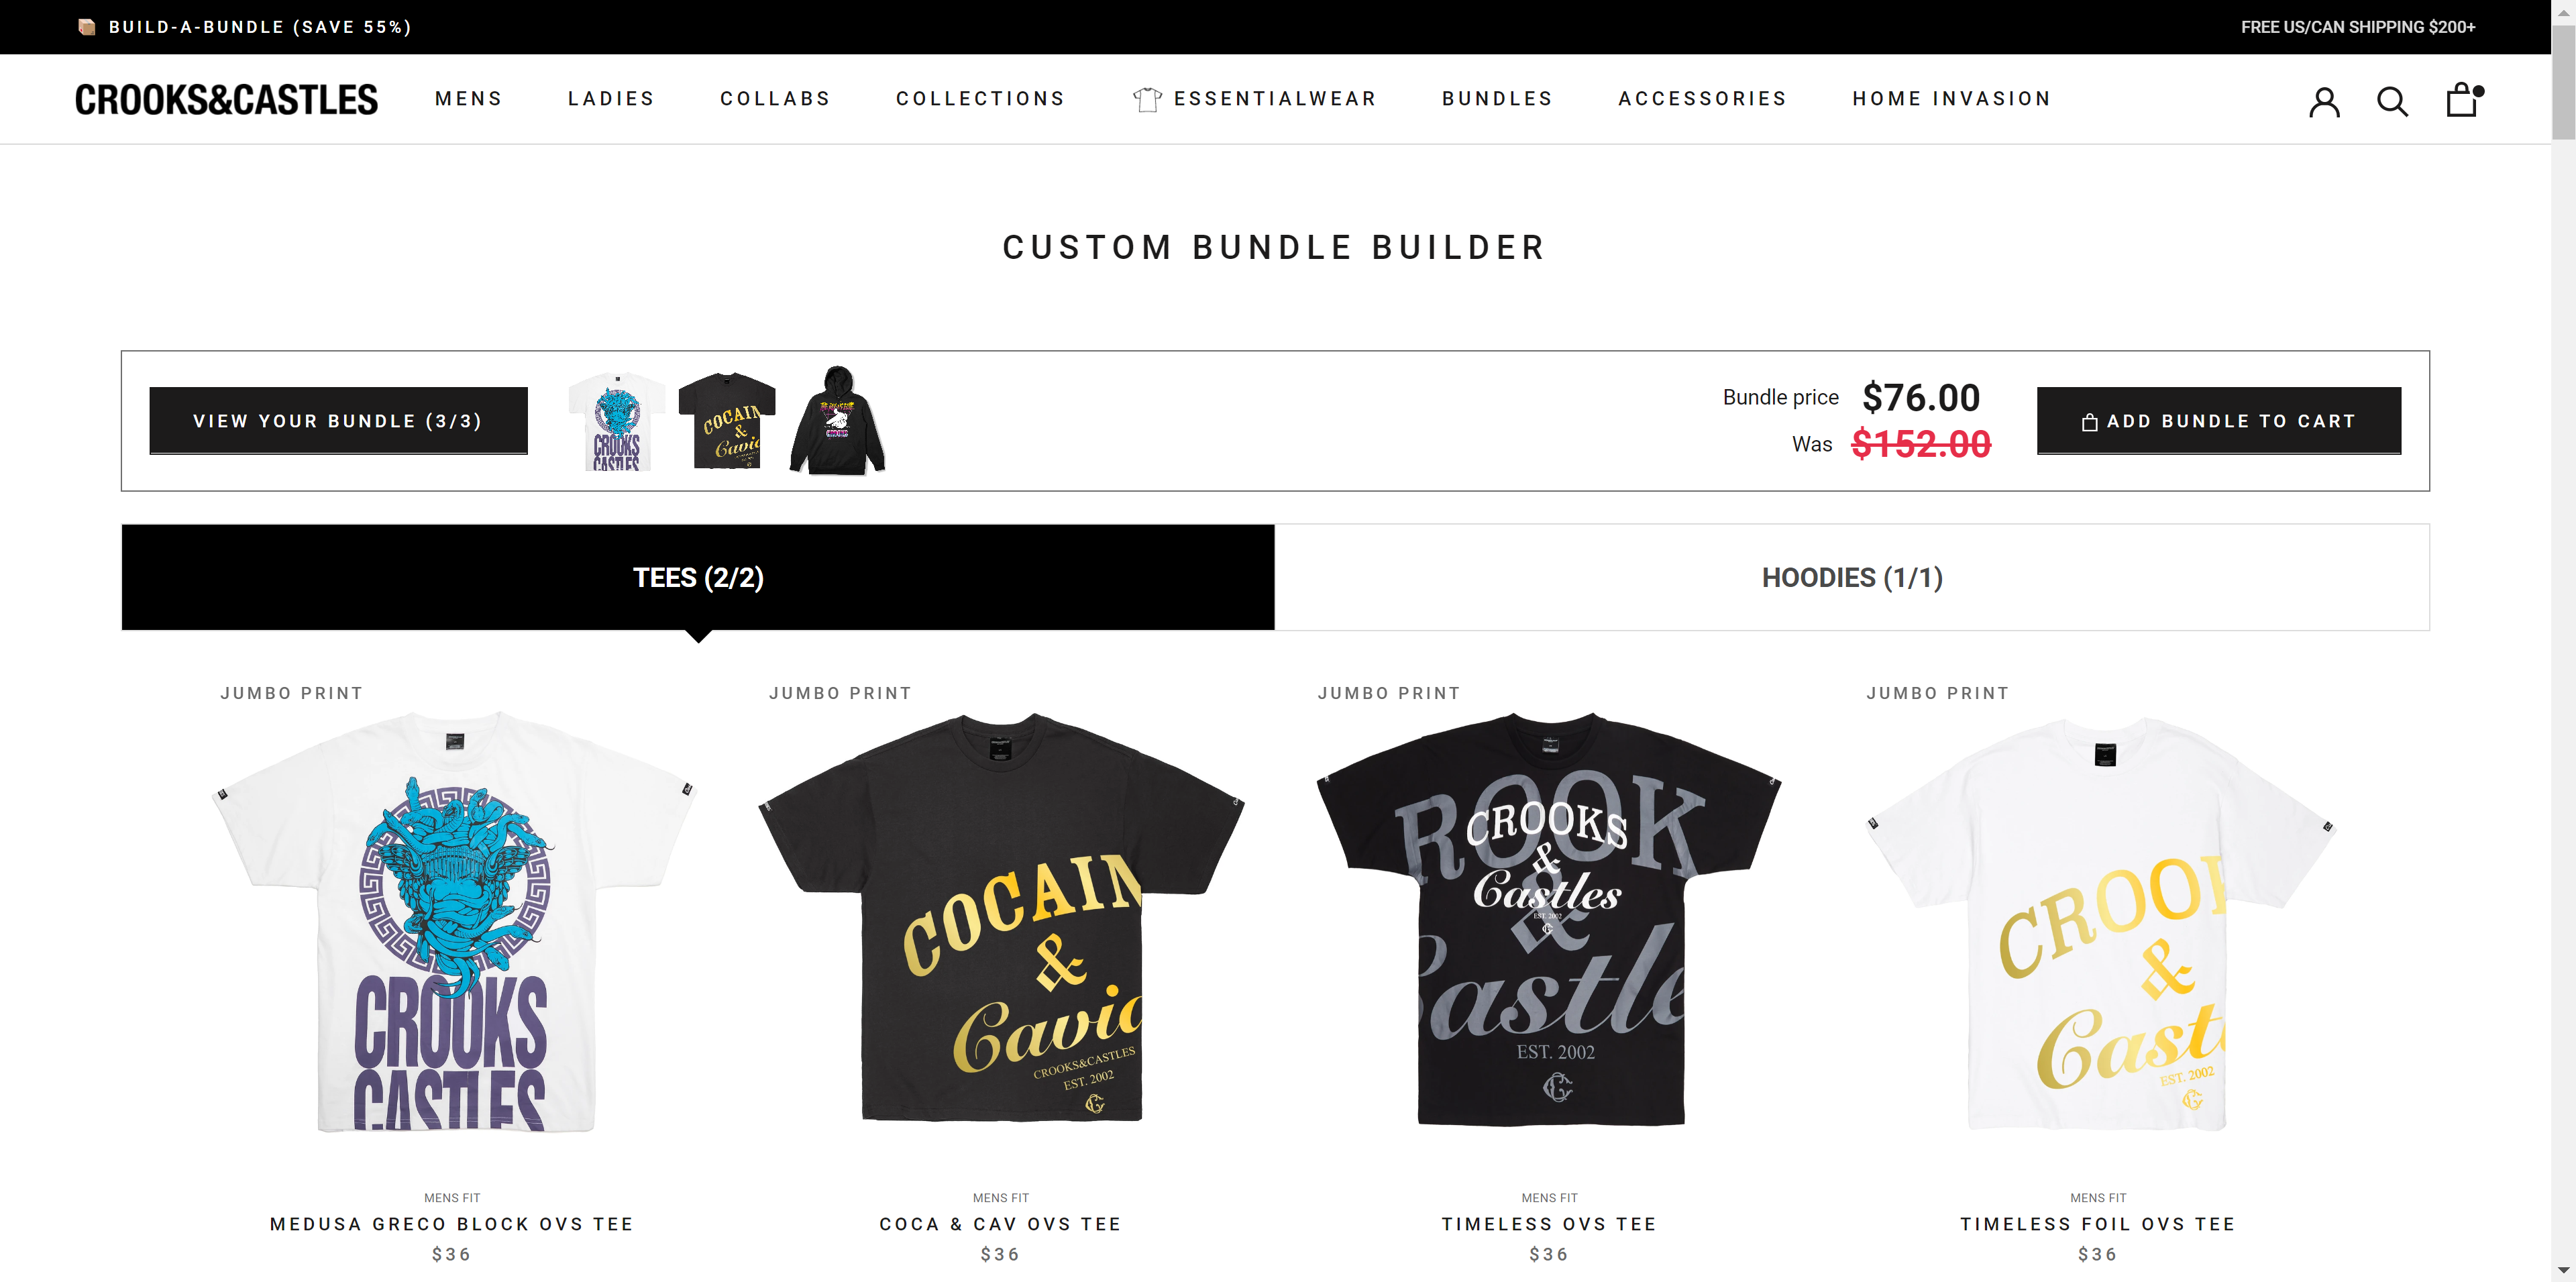
Task: Switch to the Hoodies (1/1) tab
Action: coord(1852,577)
